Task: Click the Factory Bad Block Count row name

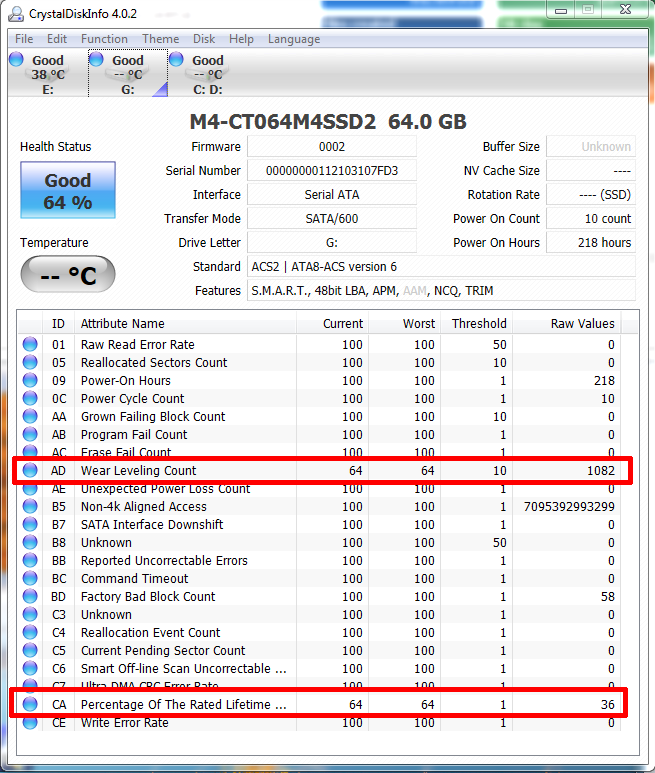Action: (x=148, y=596)
